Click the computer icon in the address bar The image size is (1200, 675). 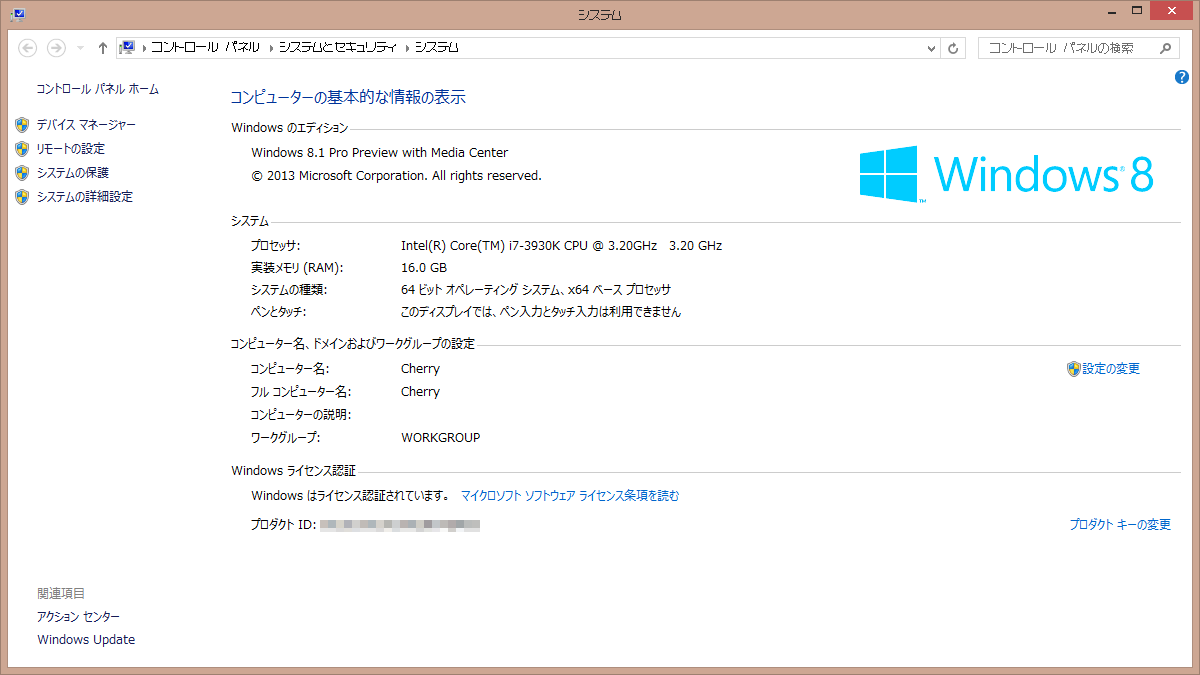128,47
